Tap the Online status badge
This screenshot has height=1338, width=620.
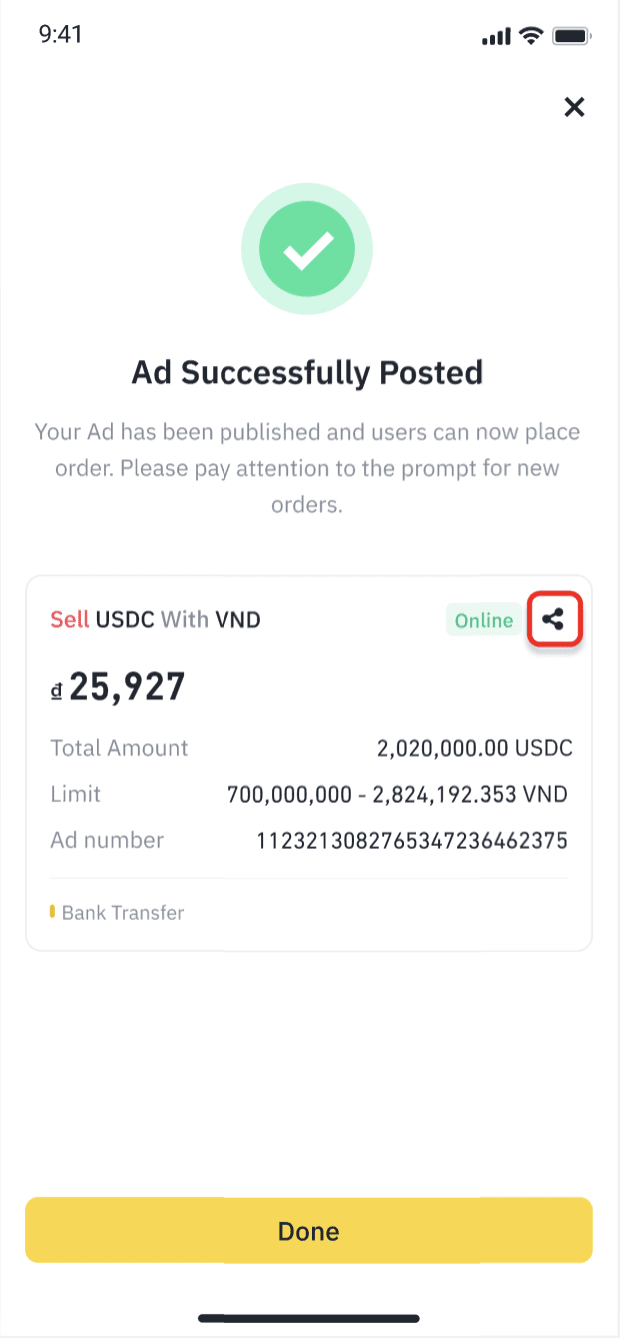[x=483, y=620]
